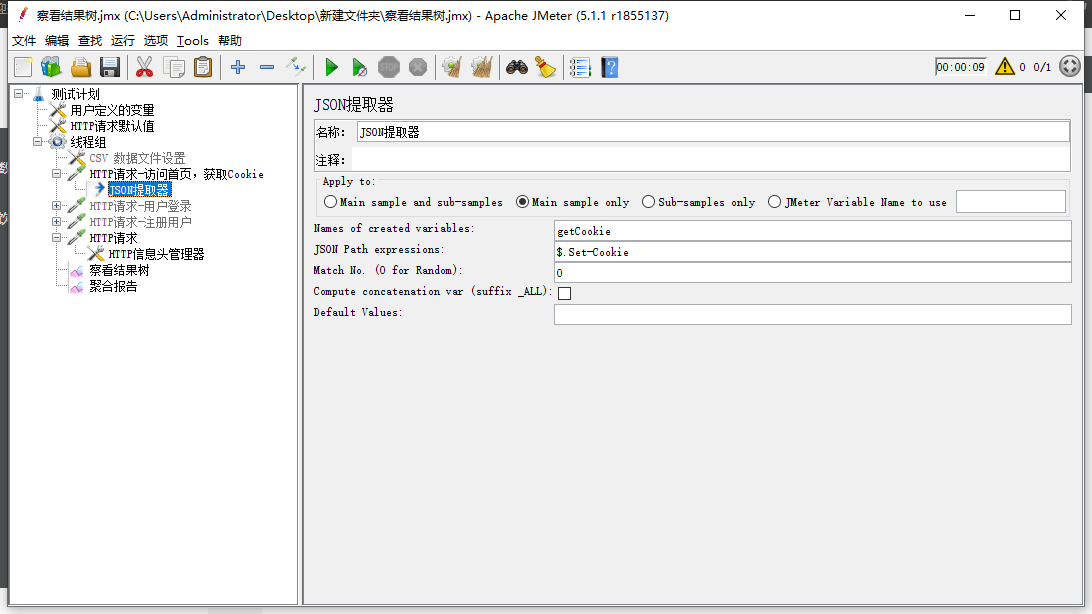Select CSV 数据文件设置 tree item
1092x614 pixels.
pyautogui.click(x=137, y=158)
